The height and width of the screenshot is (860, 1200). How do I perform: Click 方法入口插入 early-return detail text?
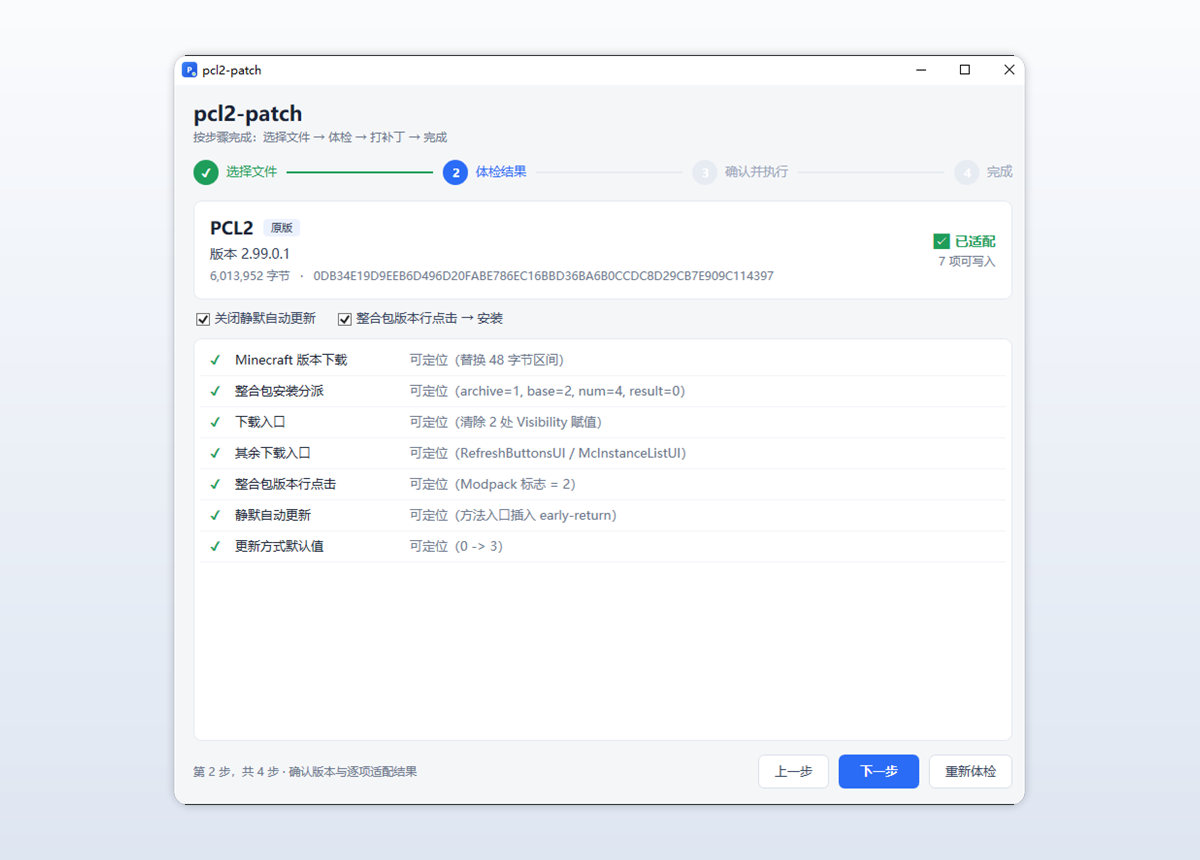pos(513,515)
